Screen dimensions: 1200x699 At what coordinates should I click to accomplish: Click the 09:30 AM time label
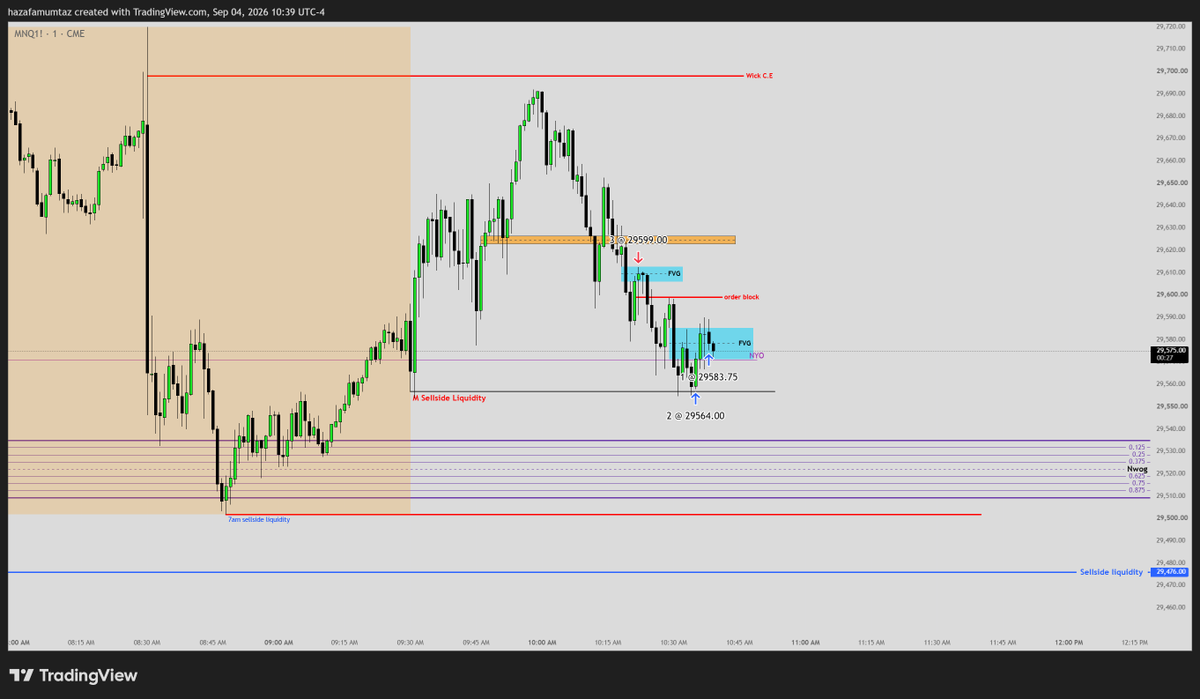pos(410,642)
